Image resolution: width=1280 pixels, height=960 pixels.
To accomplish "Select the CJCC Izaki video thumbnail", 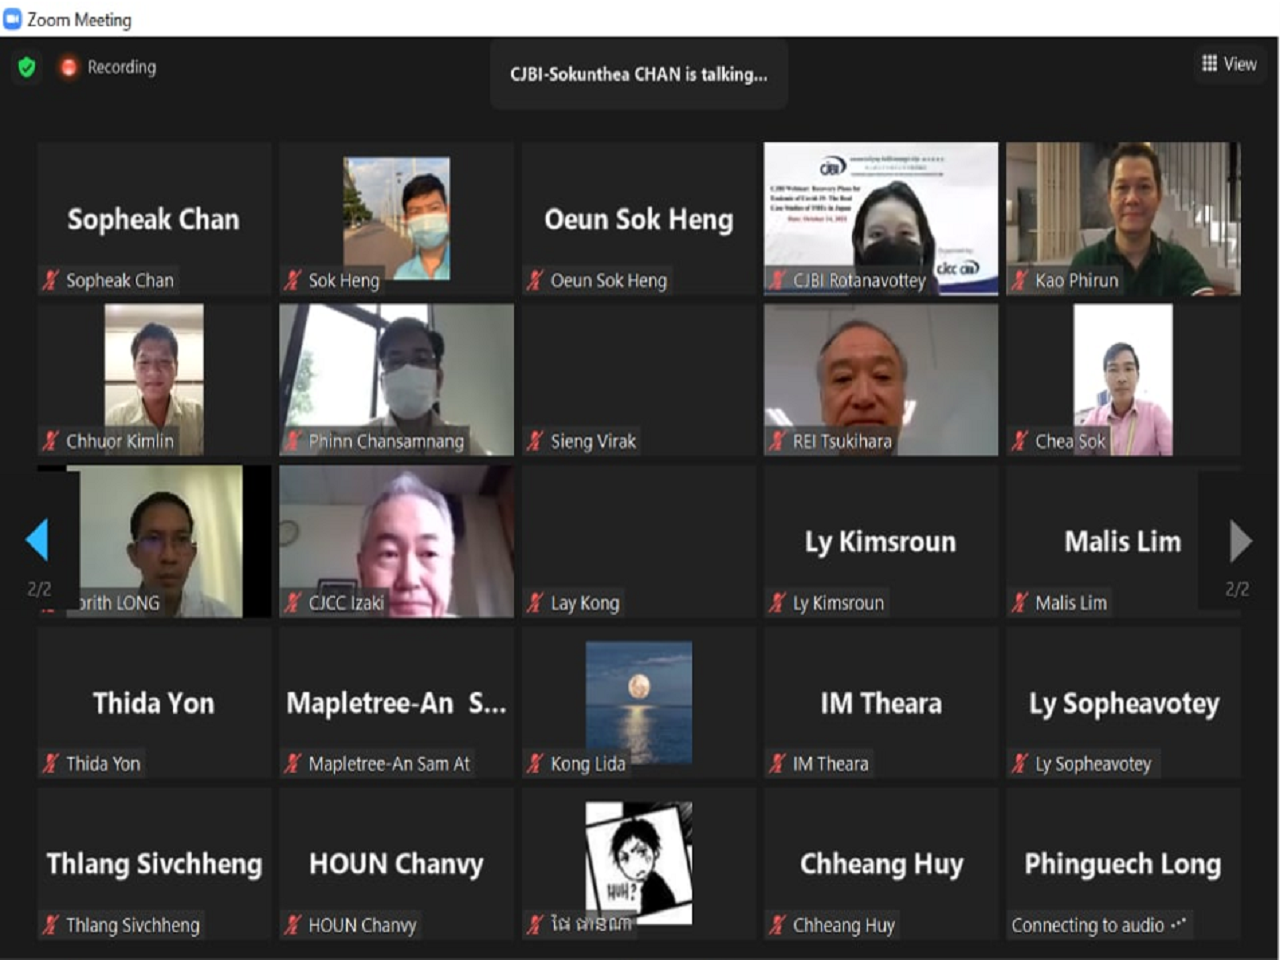I will [396, 540].
